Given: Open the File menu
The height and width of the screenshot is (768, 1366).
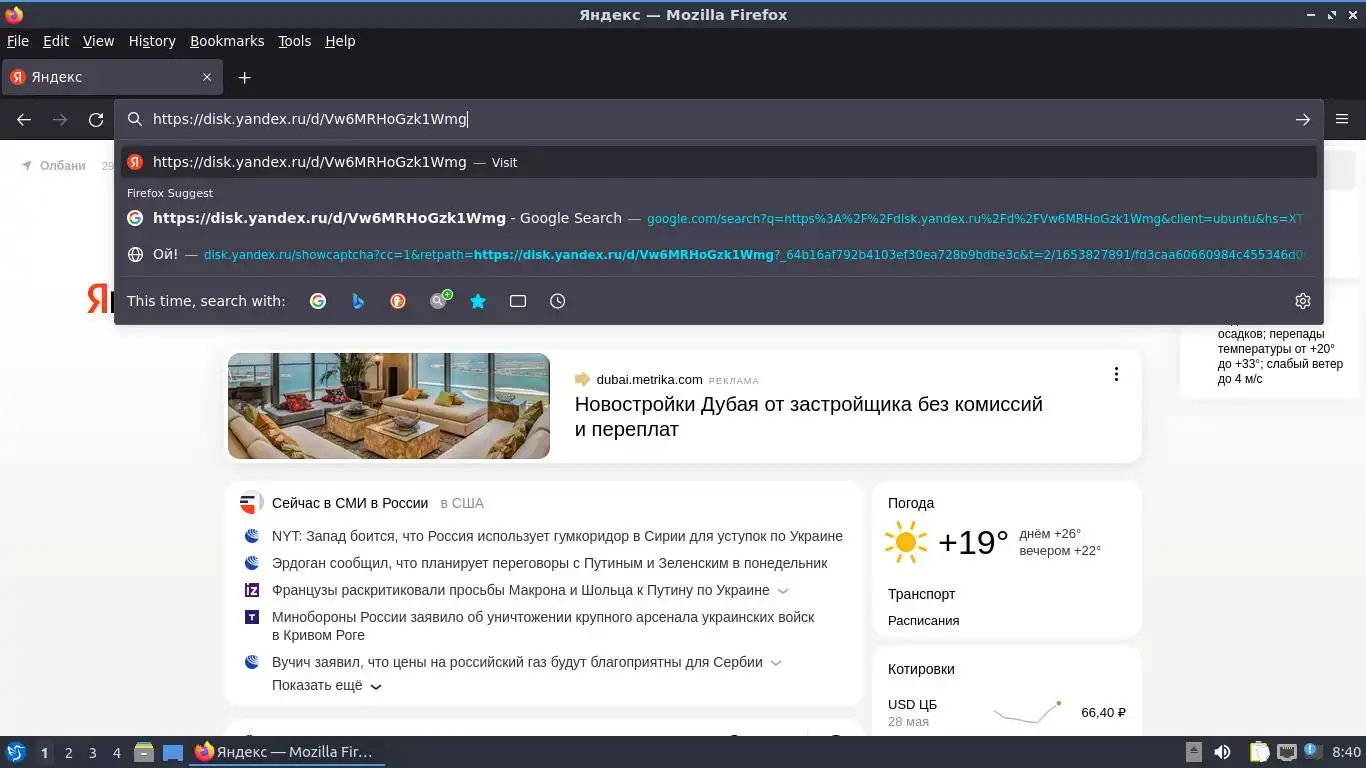Looking at the screenshot, I should [x=18, y=41].
